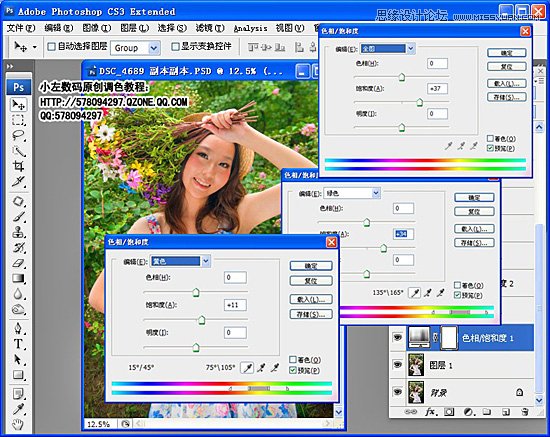The width and height of the screenshot is (550, 437).
Task: Select the Patch healing tool
Action: [x=18, y=201]
